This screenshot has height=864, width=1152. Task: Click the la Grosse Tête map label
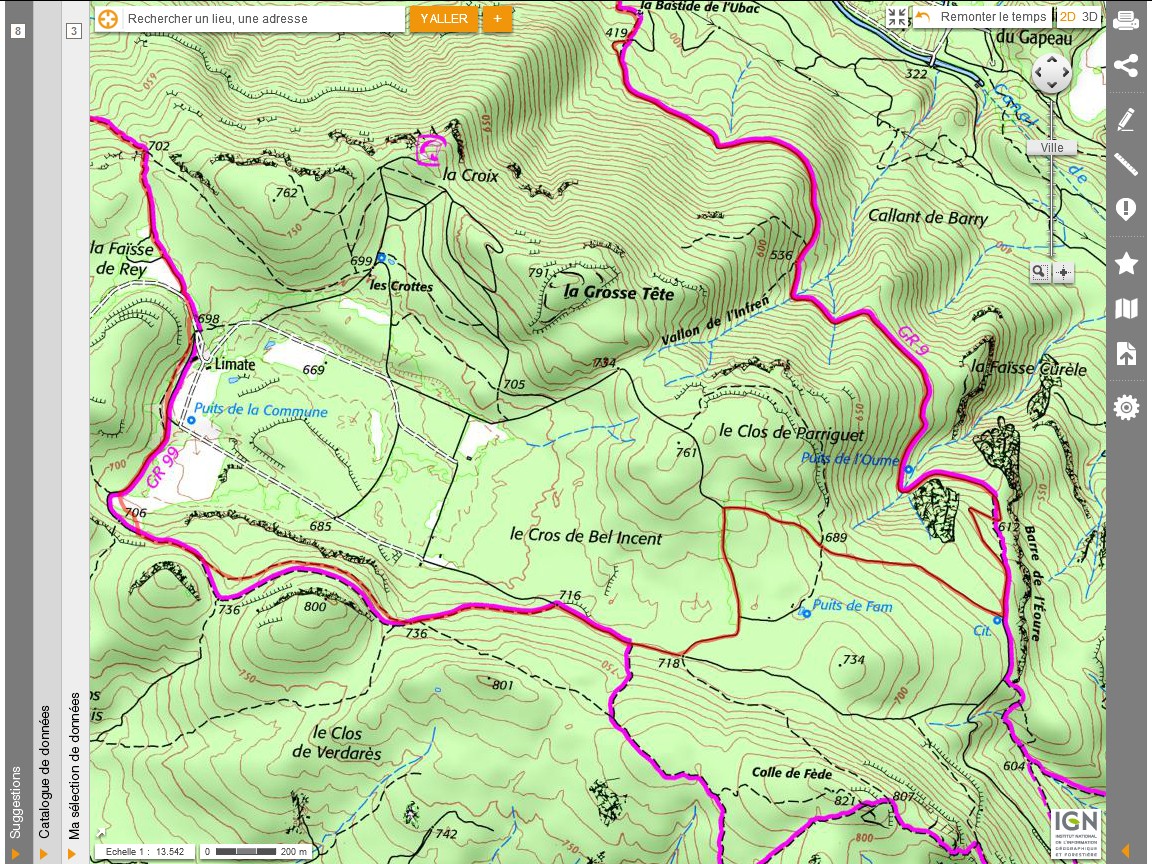[618, 292]
